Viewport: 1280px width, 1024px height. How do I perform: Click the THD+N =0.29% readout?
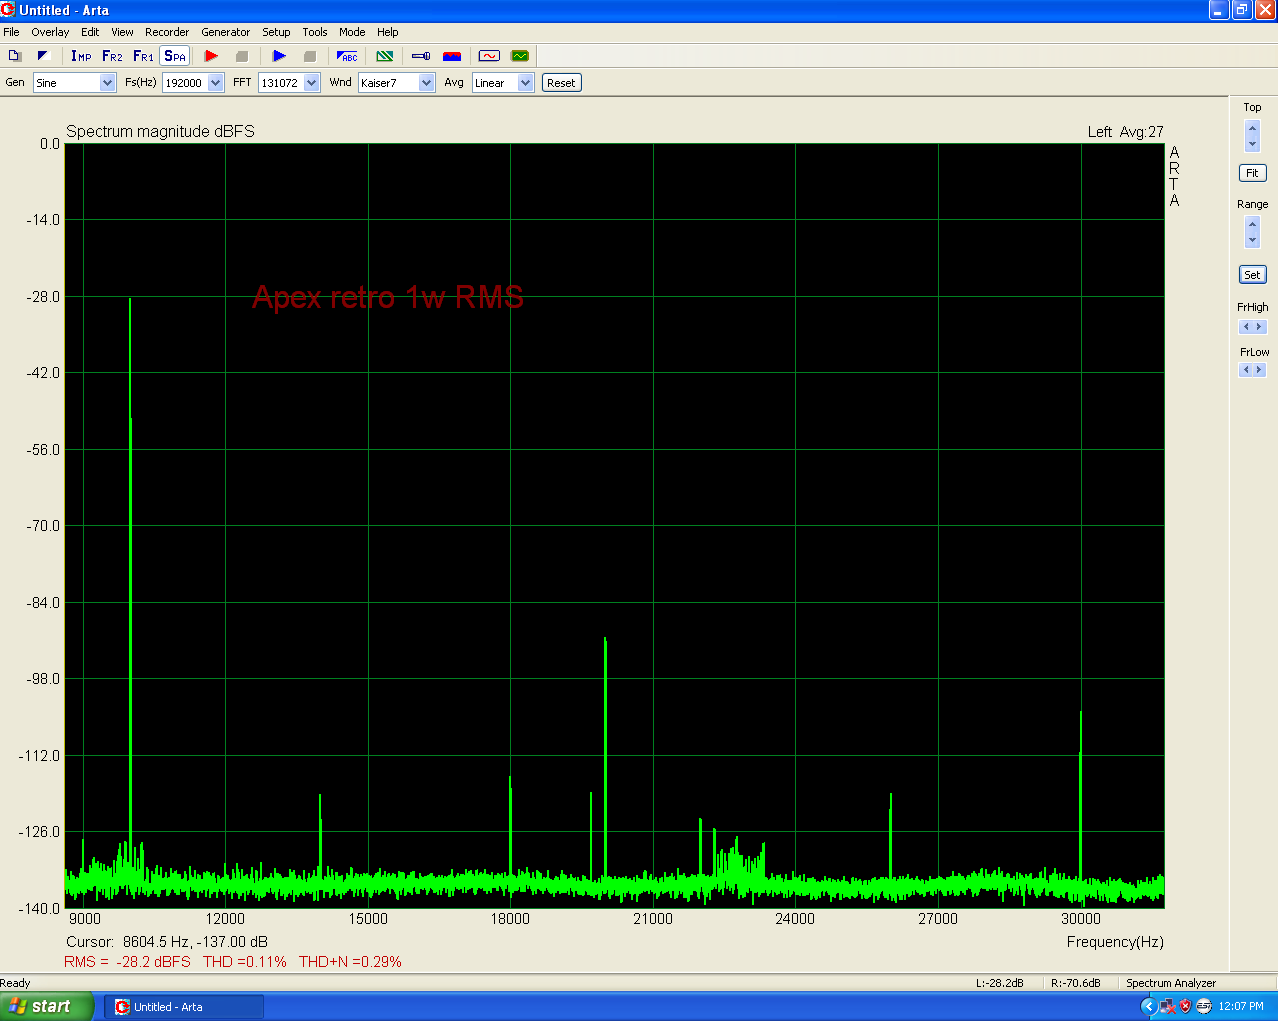click(350, 962)
